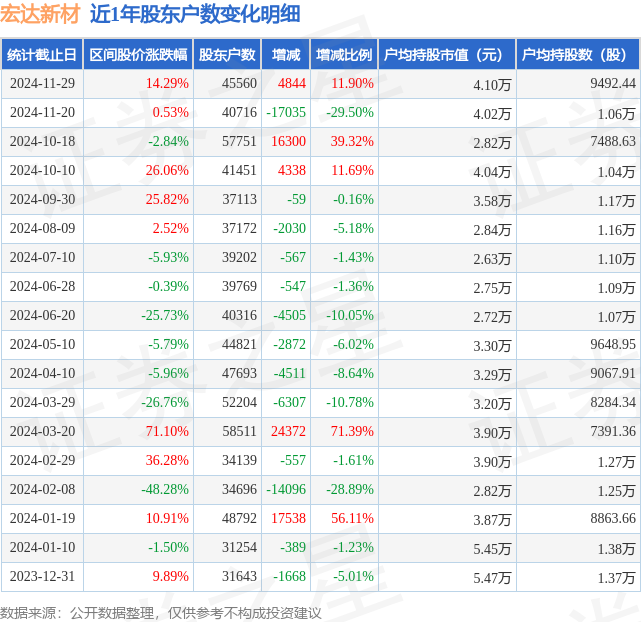Click the price change value -2.84%
The width and height of the screenshot is (641, 622).
pyautogui.click(x=168, y=141)
